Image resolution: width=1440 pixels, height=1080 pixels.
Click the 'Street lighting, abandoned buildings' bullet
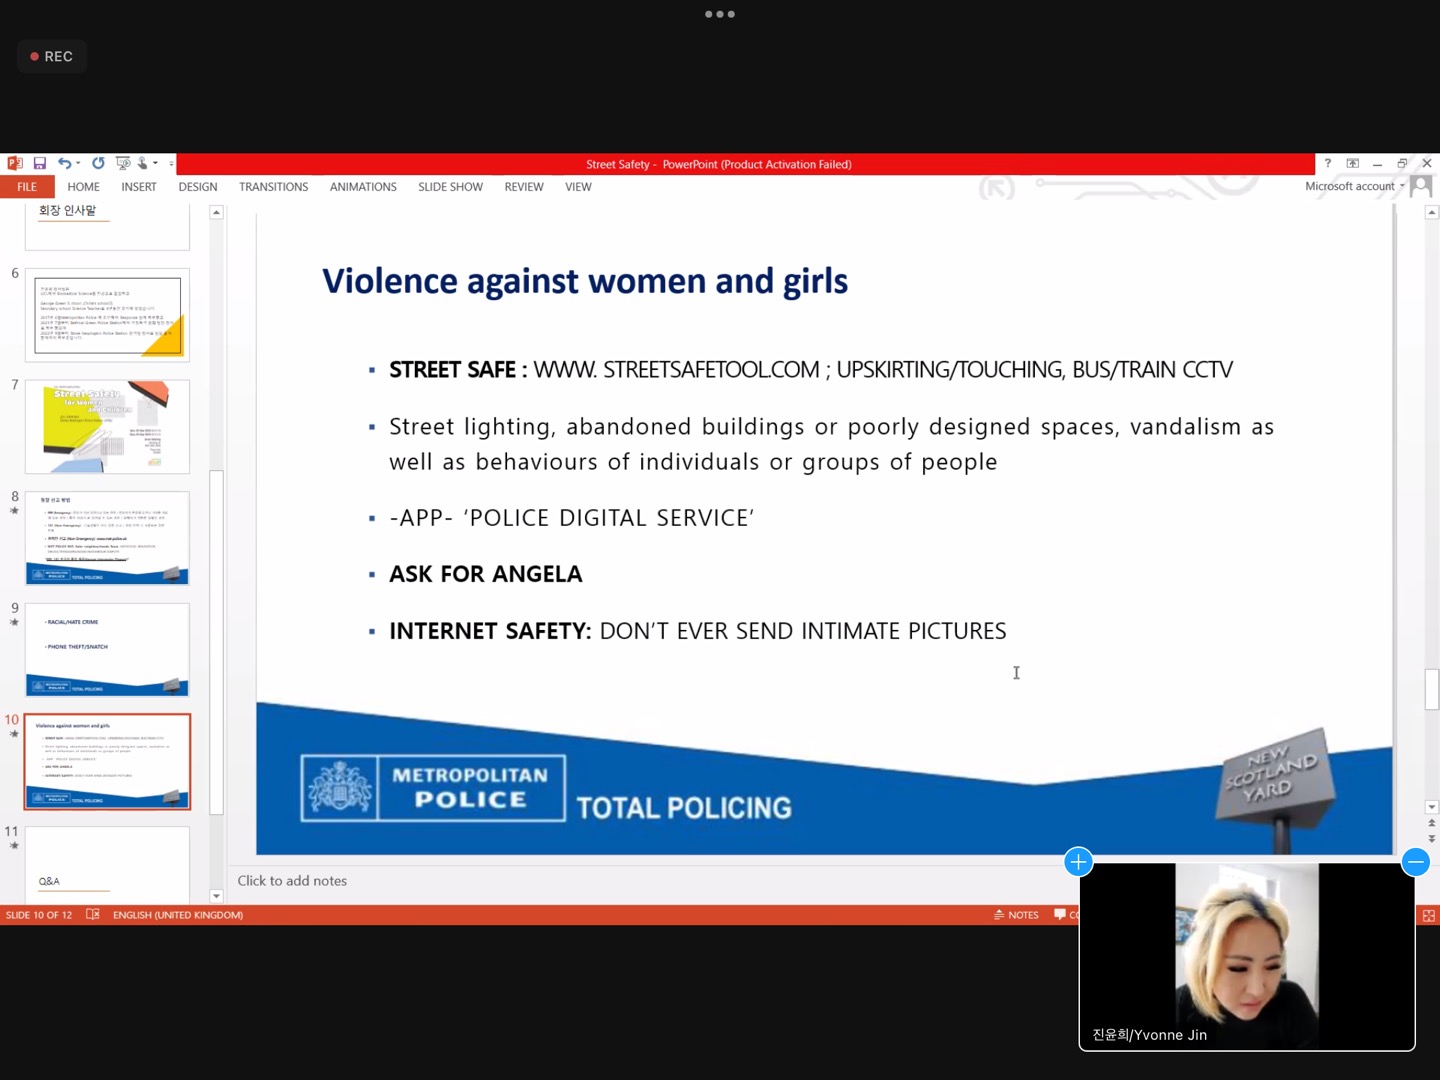[x=831, y=444]
